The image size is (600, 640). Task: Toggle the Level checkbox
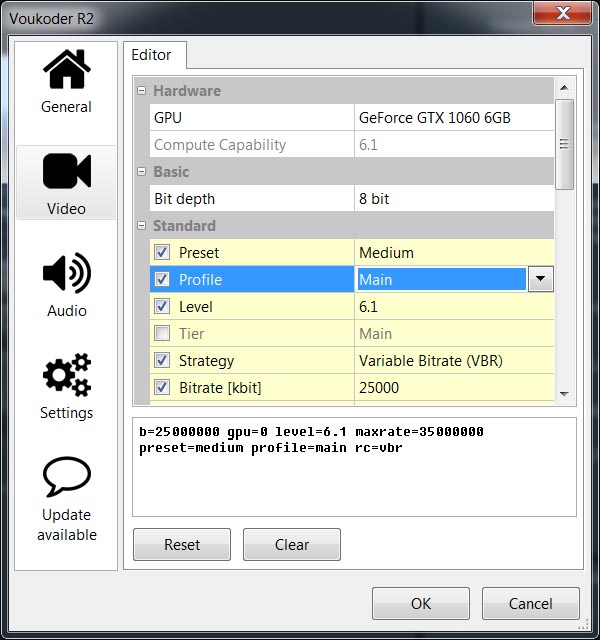click(162, 306)
